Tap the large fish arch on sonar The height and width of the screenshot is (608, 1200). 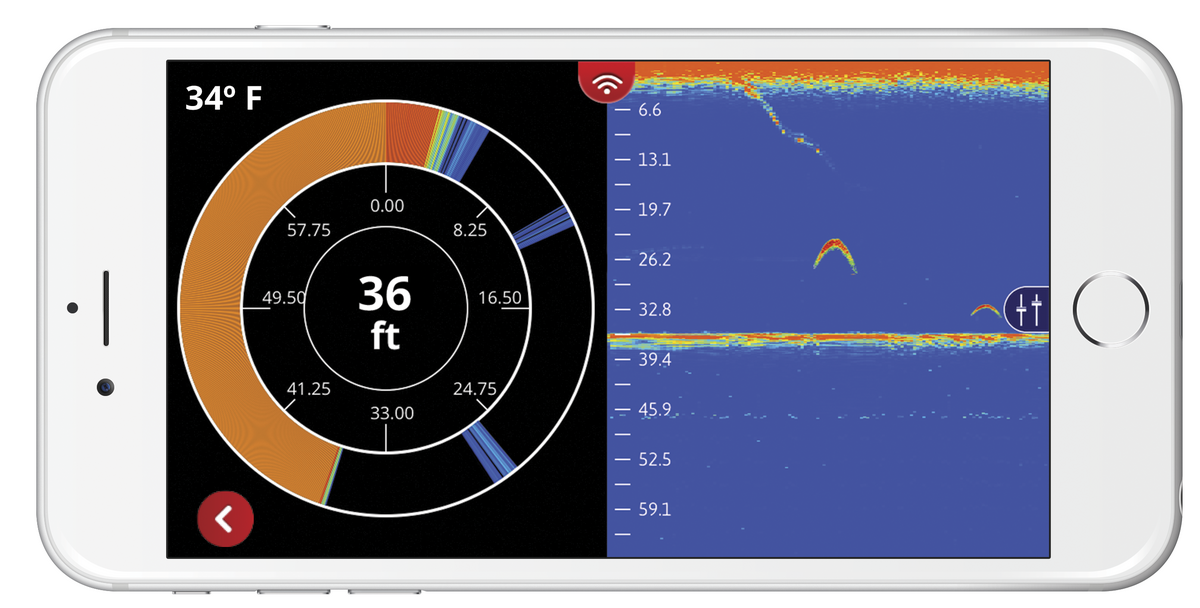tap(834, 255)
